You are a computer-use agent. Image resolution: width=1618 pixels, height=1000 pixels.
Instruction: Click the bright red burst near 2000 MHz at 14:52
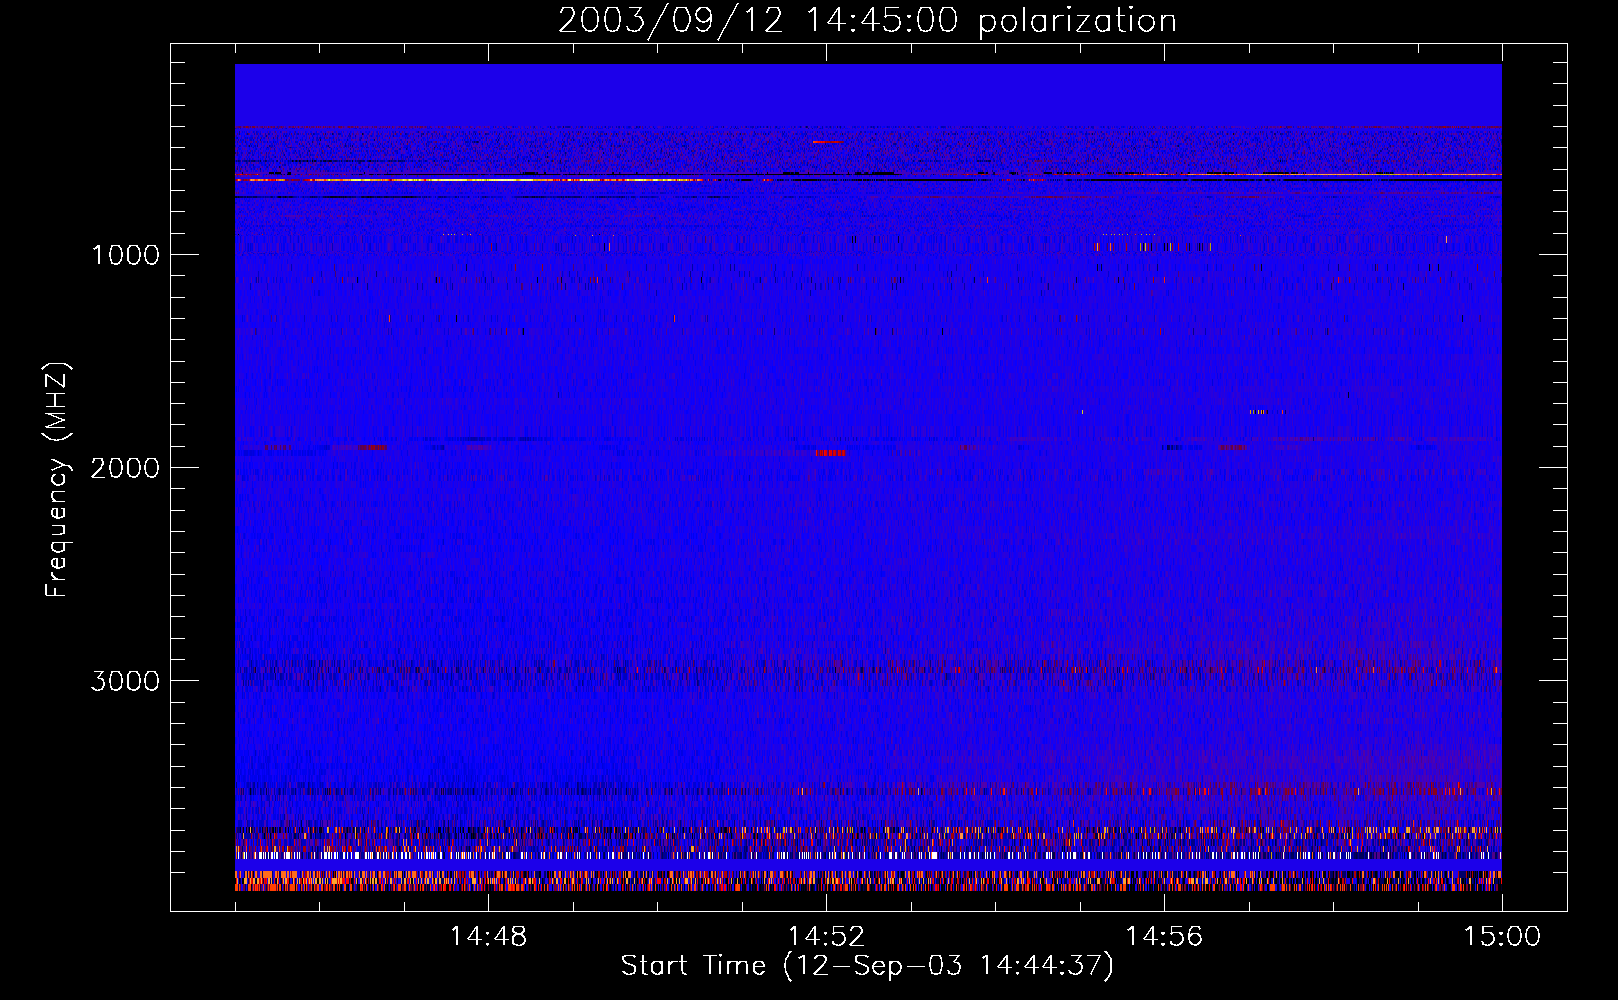[830, 453]
